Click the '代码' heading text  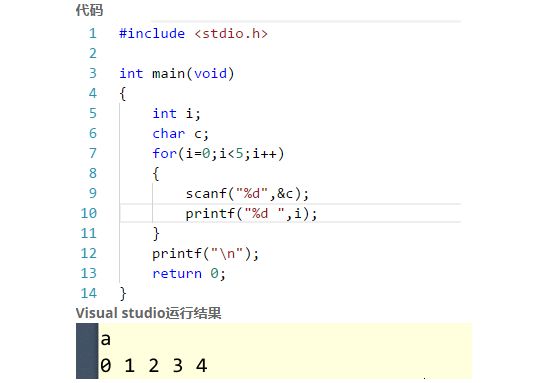tap(89, 10)
